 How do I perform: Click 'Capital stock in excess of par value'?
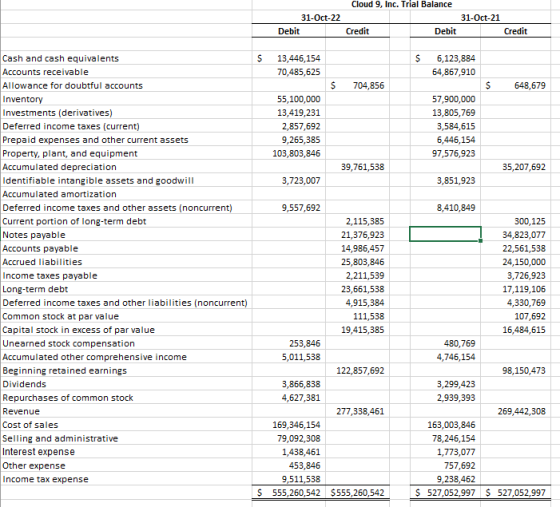click(79, 330)
